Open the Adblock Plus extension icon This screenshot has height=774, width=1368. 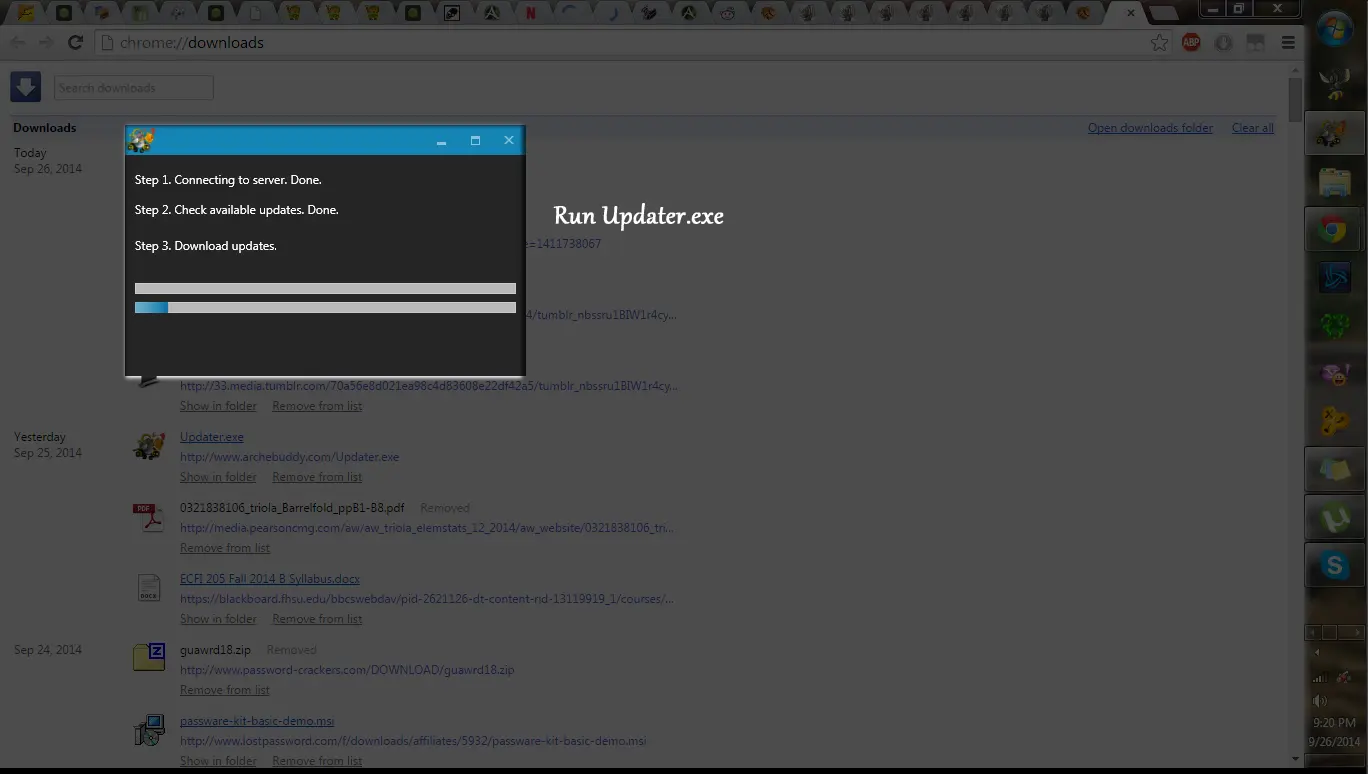tap(1191, 43)
